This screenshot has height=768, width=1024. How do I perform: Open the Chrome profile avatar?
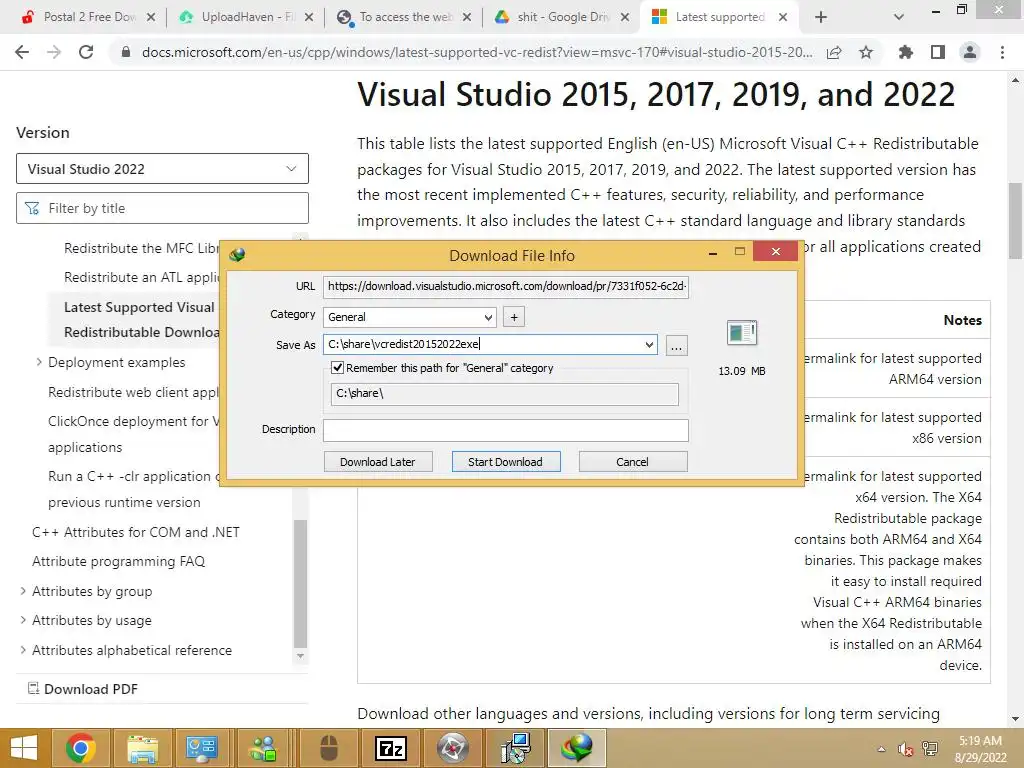pyautogui.click(x=970, y=52)
